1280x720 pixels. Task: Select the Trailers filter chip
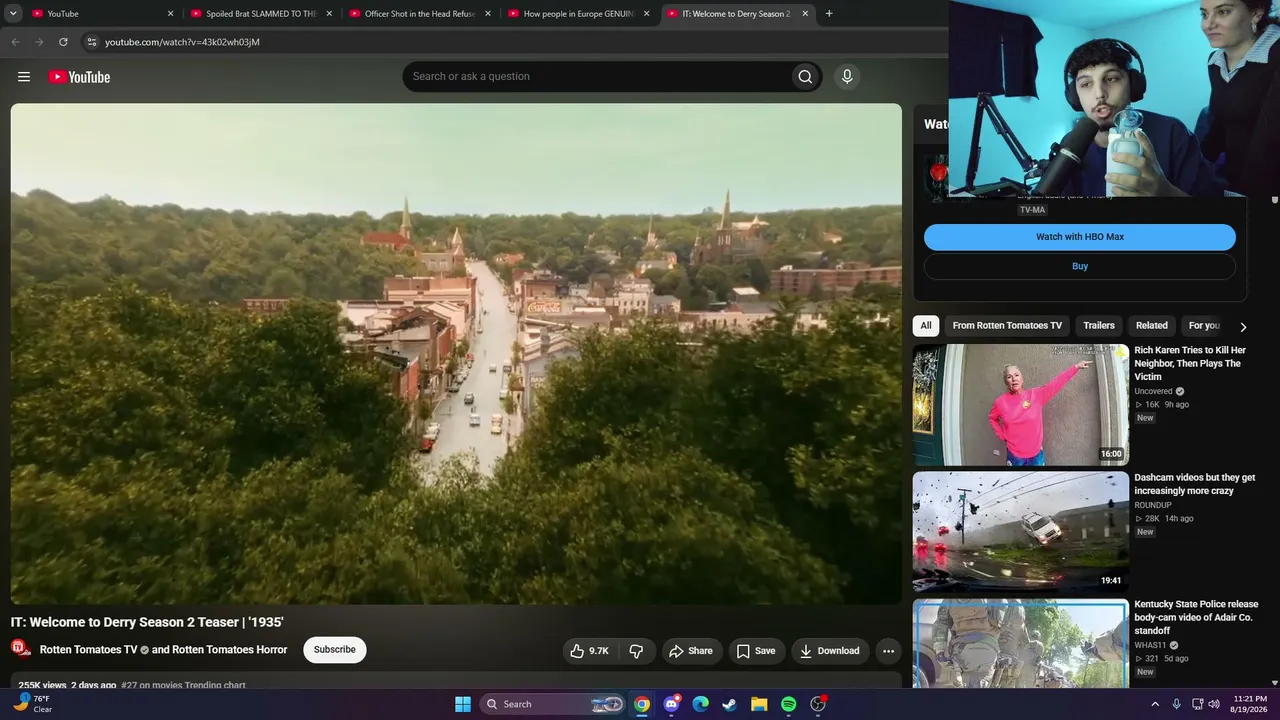click(x=1099, y=325)
